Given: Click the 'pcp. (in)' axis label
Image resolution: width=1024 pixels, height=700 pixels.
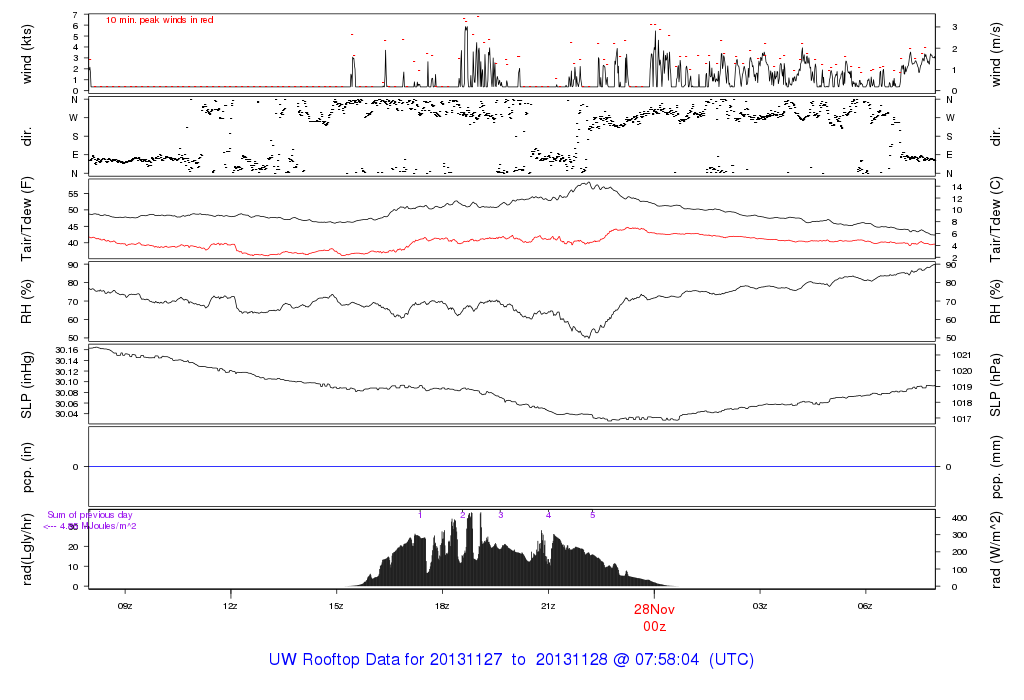Looking at the screenshot, I should [27, 467].
